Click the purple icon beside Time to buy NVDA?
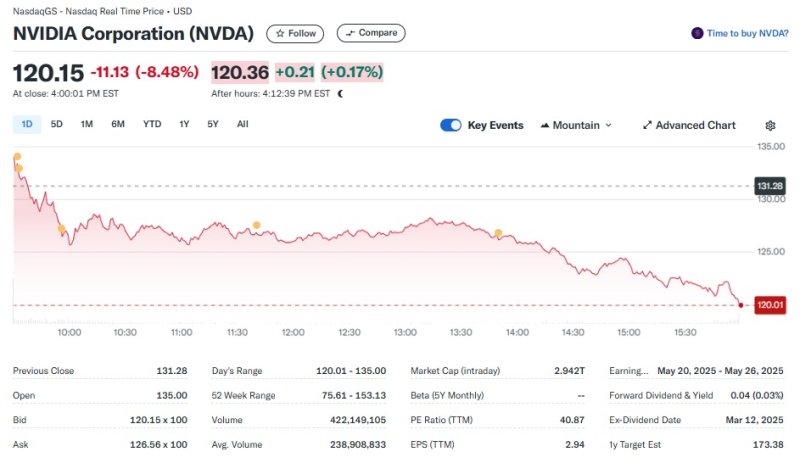This screenshot has width=800, height=463. point(697,34)
